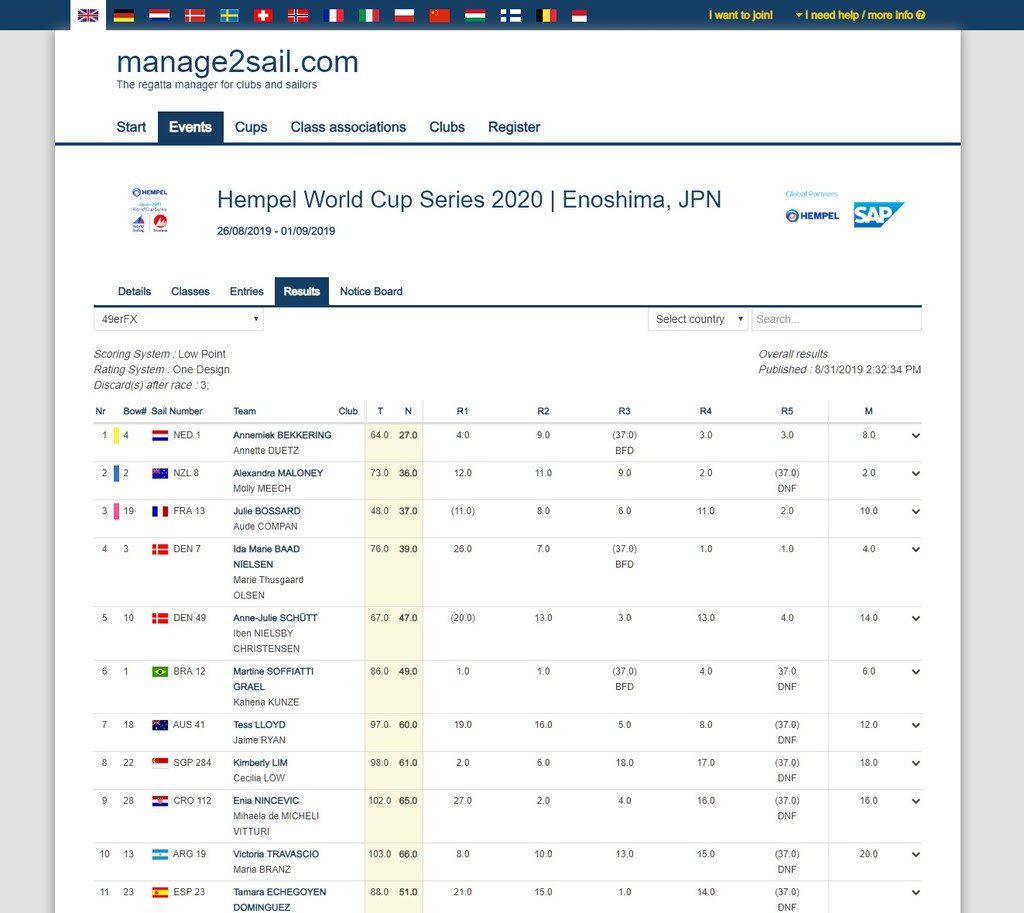Switch site language to English via UK flag
Viewport: 1024px width, 913px height.
pos(88,15)
